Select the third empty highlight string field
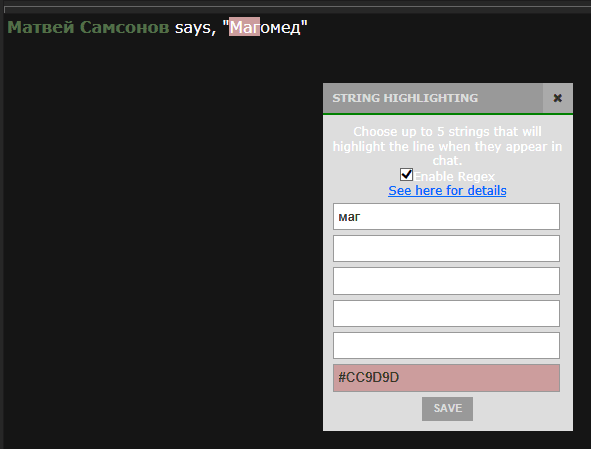 (446, 281)
